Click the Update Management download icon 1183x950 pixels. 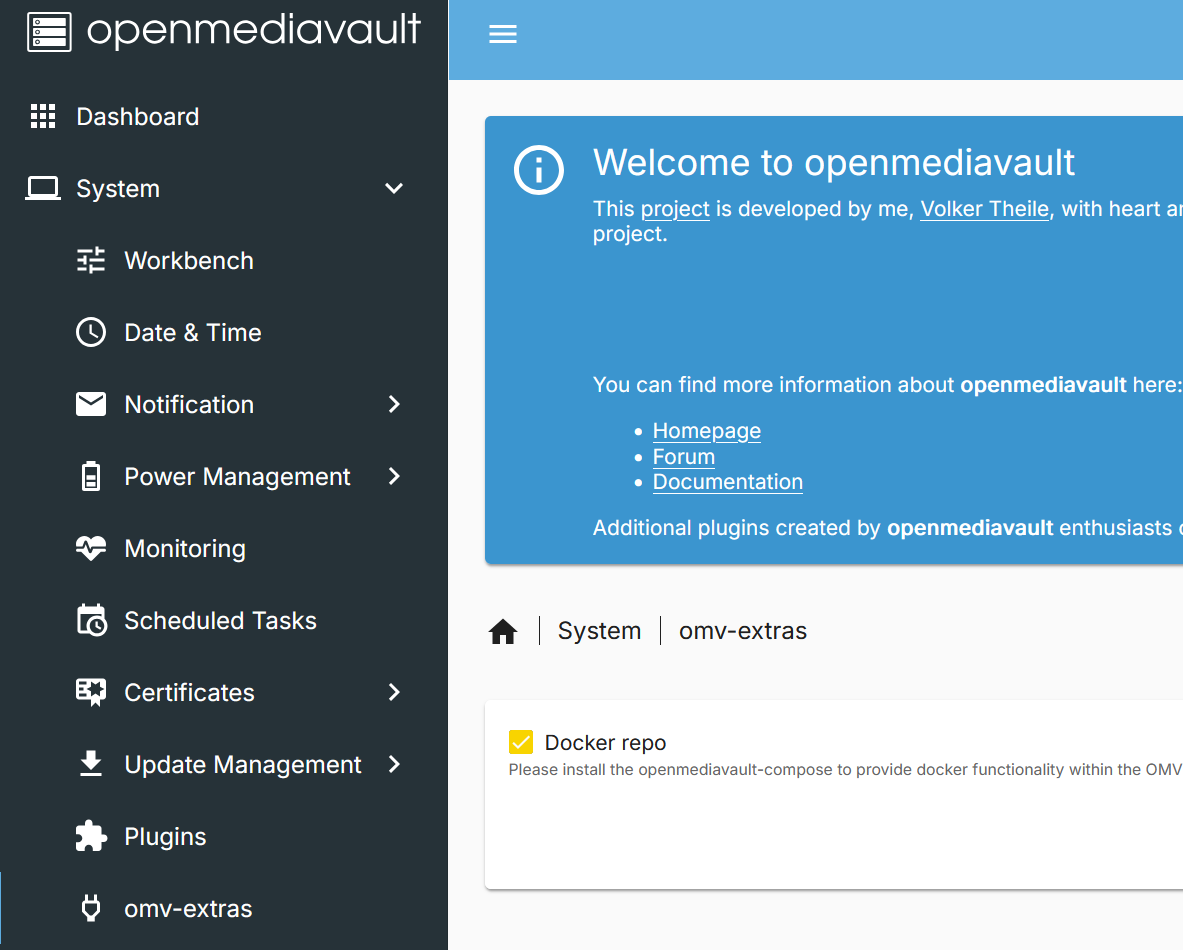click(x=91, y=764)
